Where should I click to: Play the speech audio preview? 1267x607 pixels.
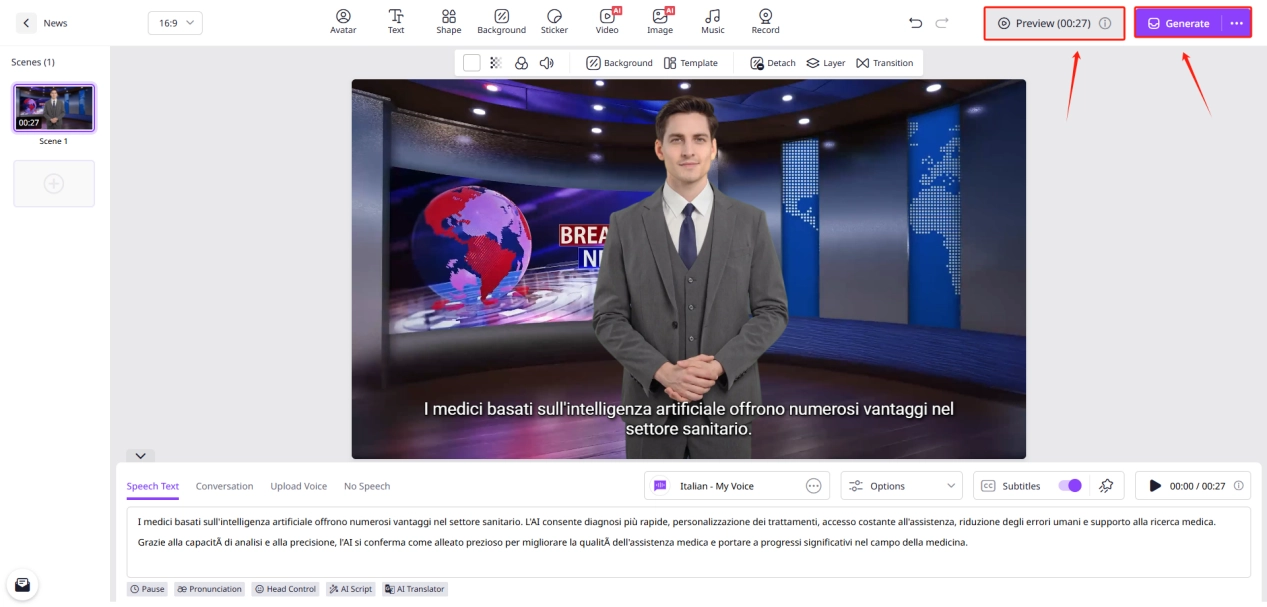tap(1155, 486)
